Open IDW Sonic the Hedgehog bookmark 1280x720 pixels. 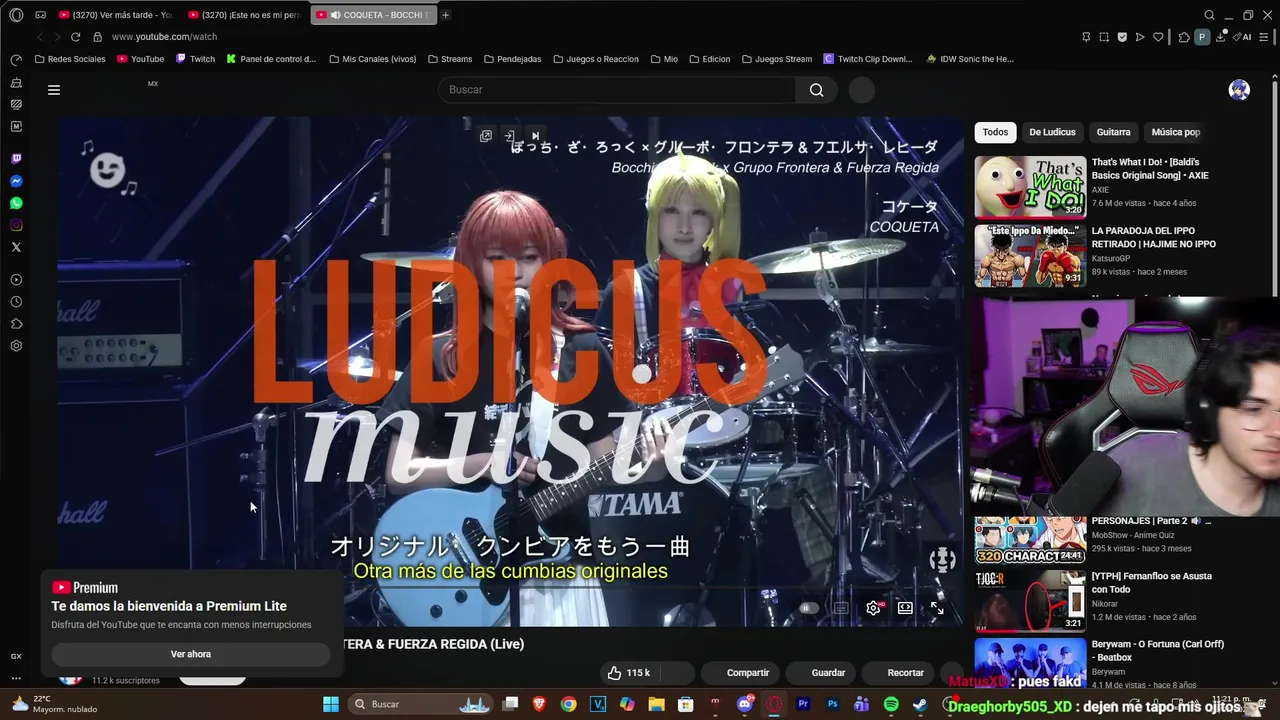970,59
